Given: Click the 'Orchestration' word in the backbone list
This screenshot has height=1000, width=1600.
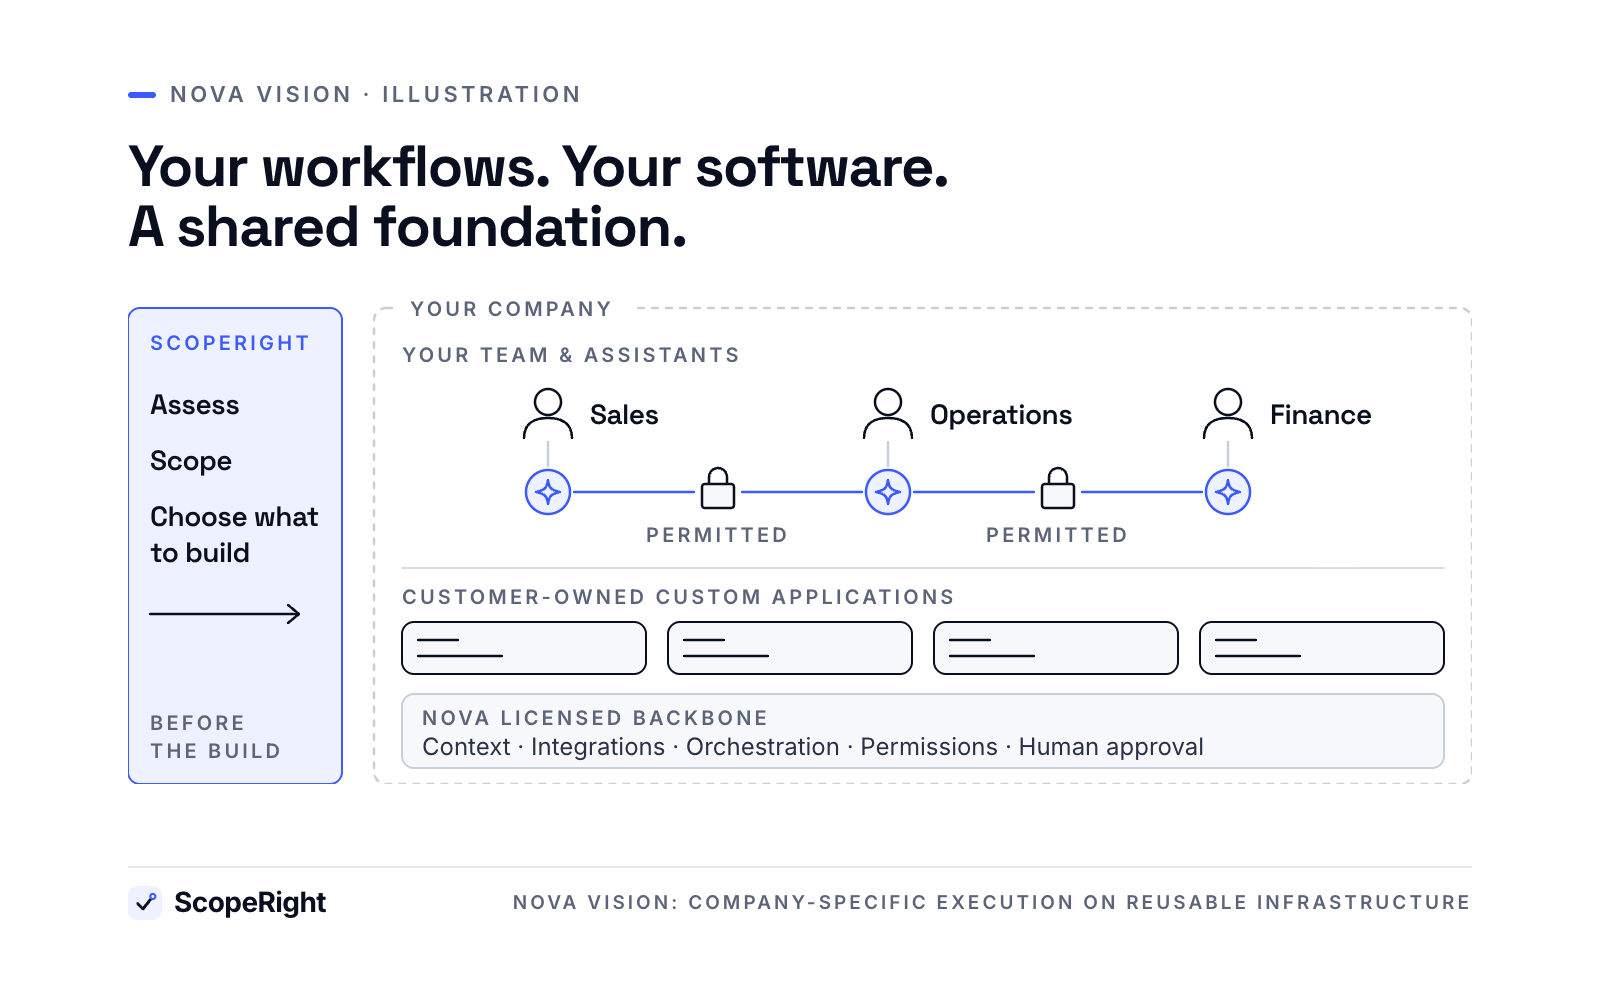Looking at the screenshot, I should [x=763, y=747].
